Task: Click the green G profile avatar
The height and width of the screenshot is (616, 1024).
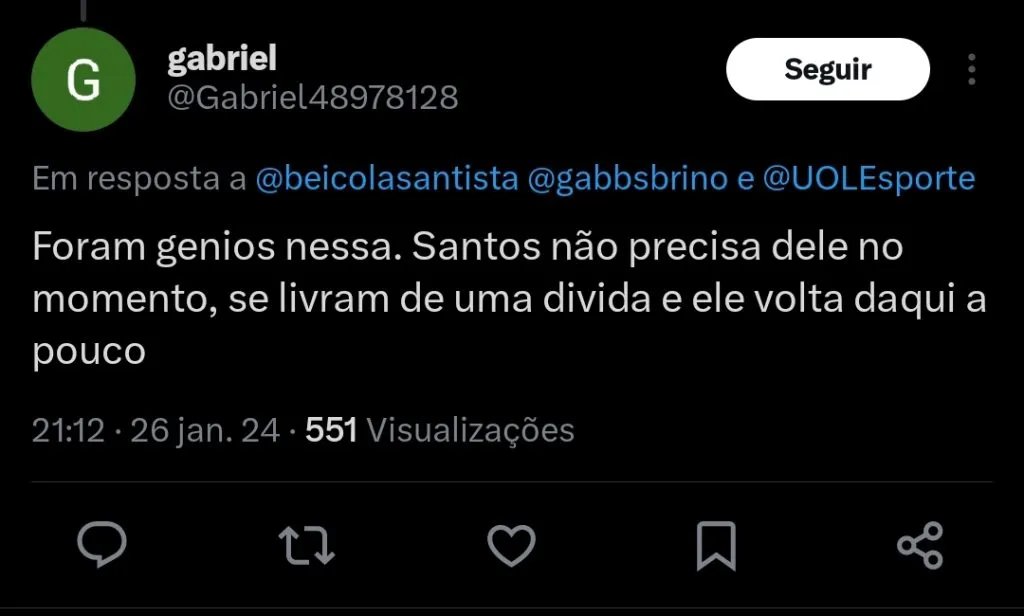Action: click(x=83, y=80)
